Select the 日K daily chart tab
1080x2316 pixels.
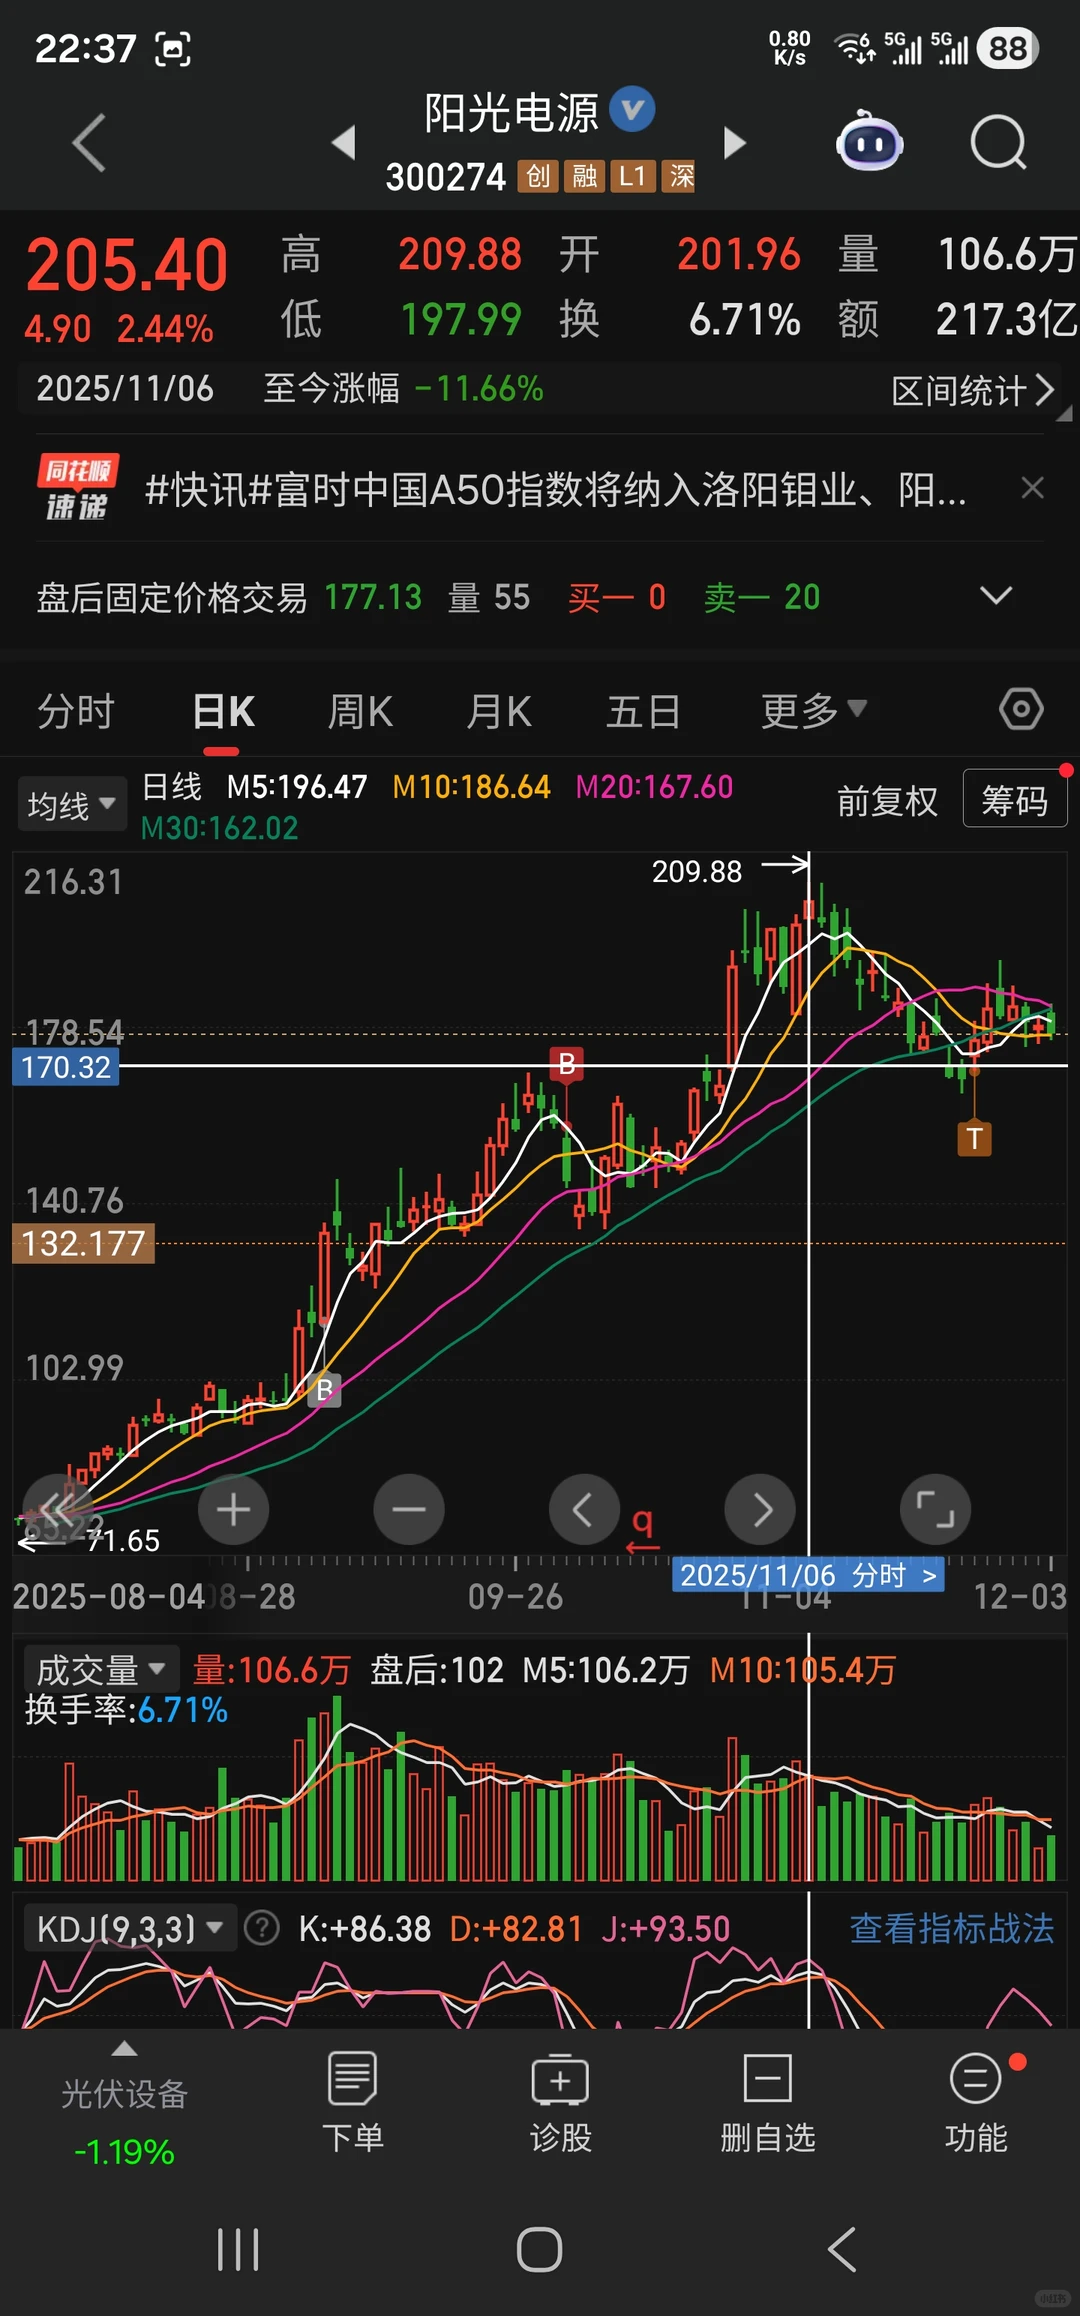[223, 712]
